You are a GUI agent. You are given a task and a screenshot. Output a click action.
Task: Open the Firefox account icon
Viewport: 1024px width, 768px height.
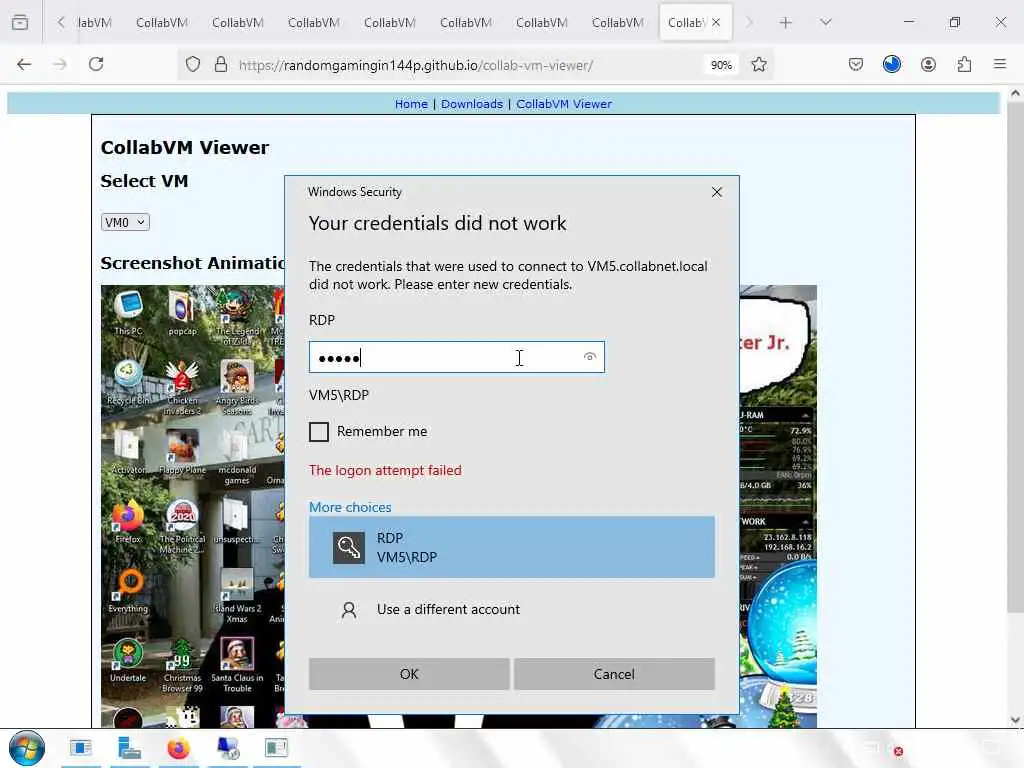[x=928, y=64]
